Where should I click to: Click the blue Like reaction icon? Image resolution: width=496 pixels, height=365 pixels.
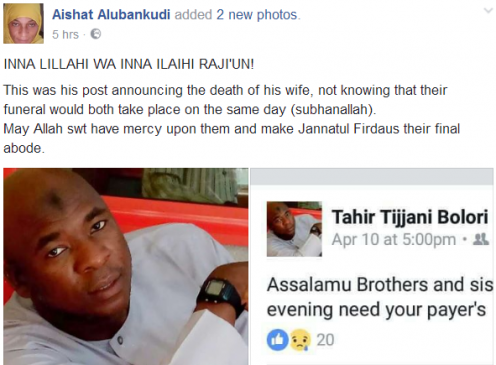pyautogui.click(x=277, y=340)
